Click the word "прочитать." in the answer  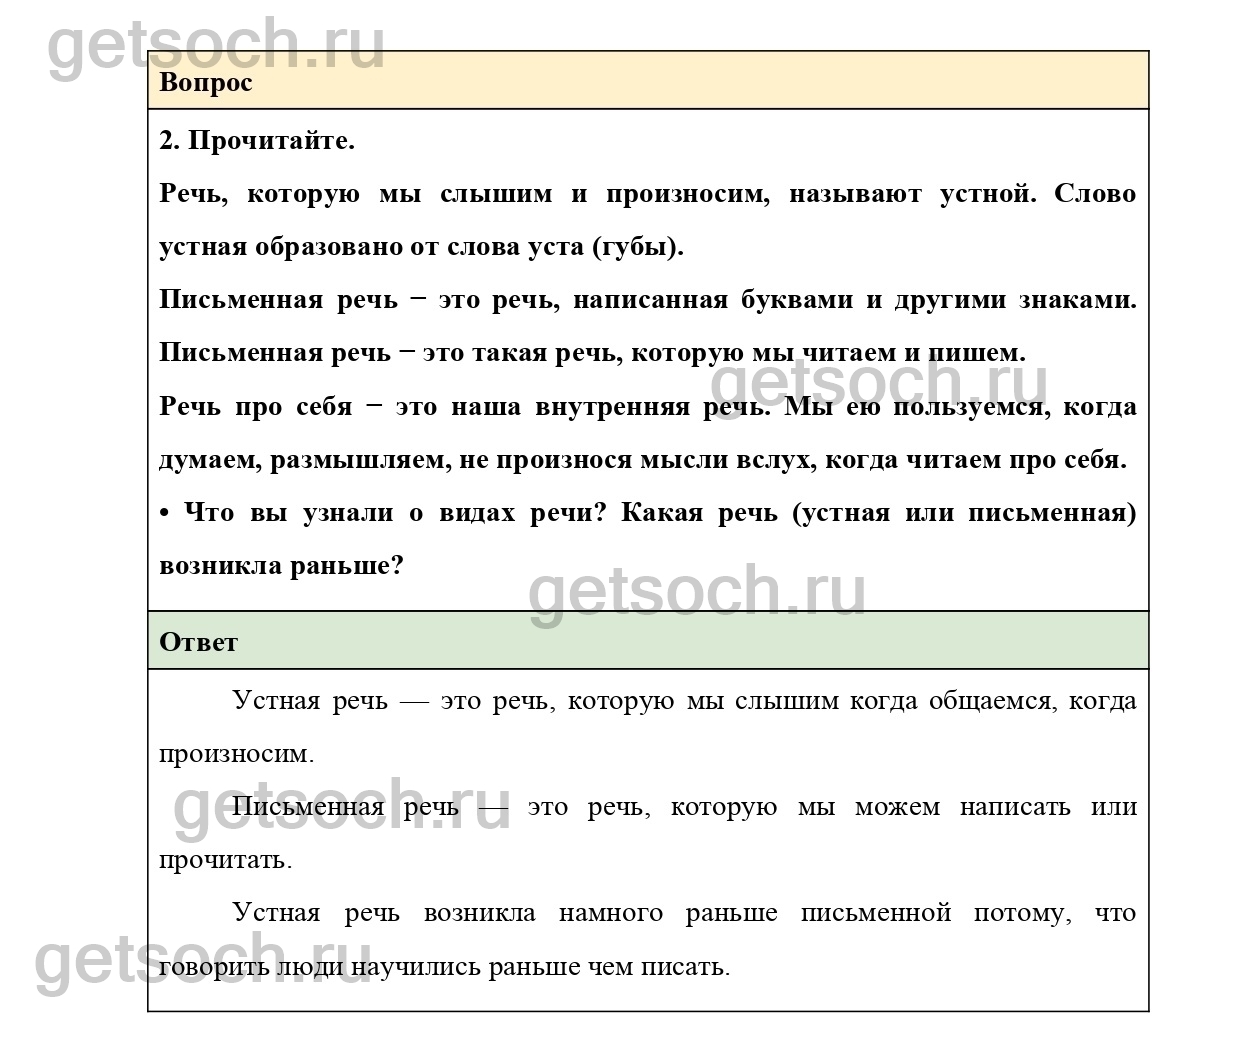point(225,860)
